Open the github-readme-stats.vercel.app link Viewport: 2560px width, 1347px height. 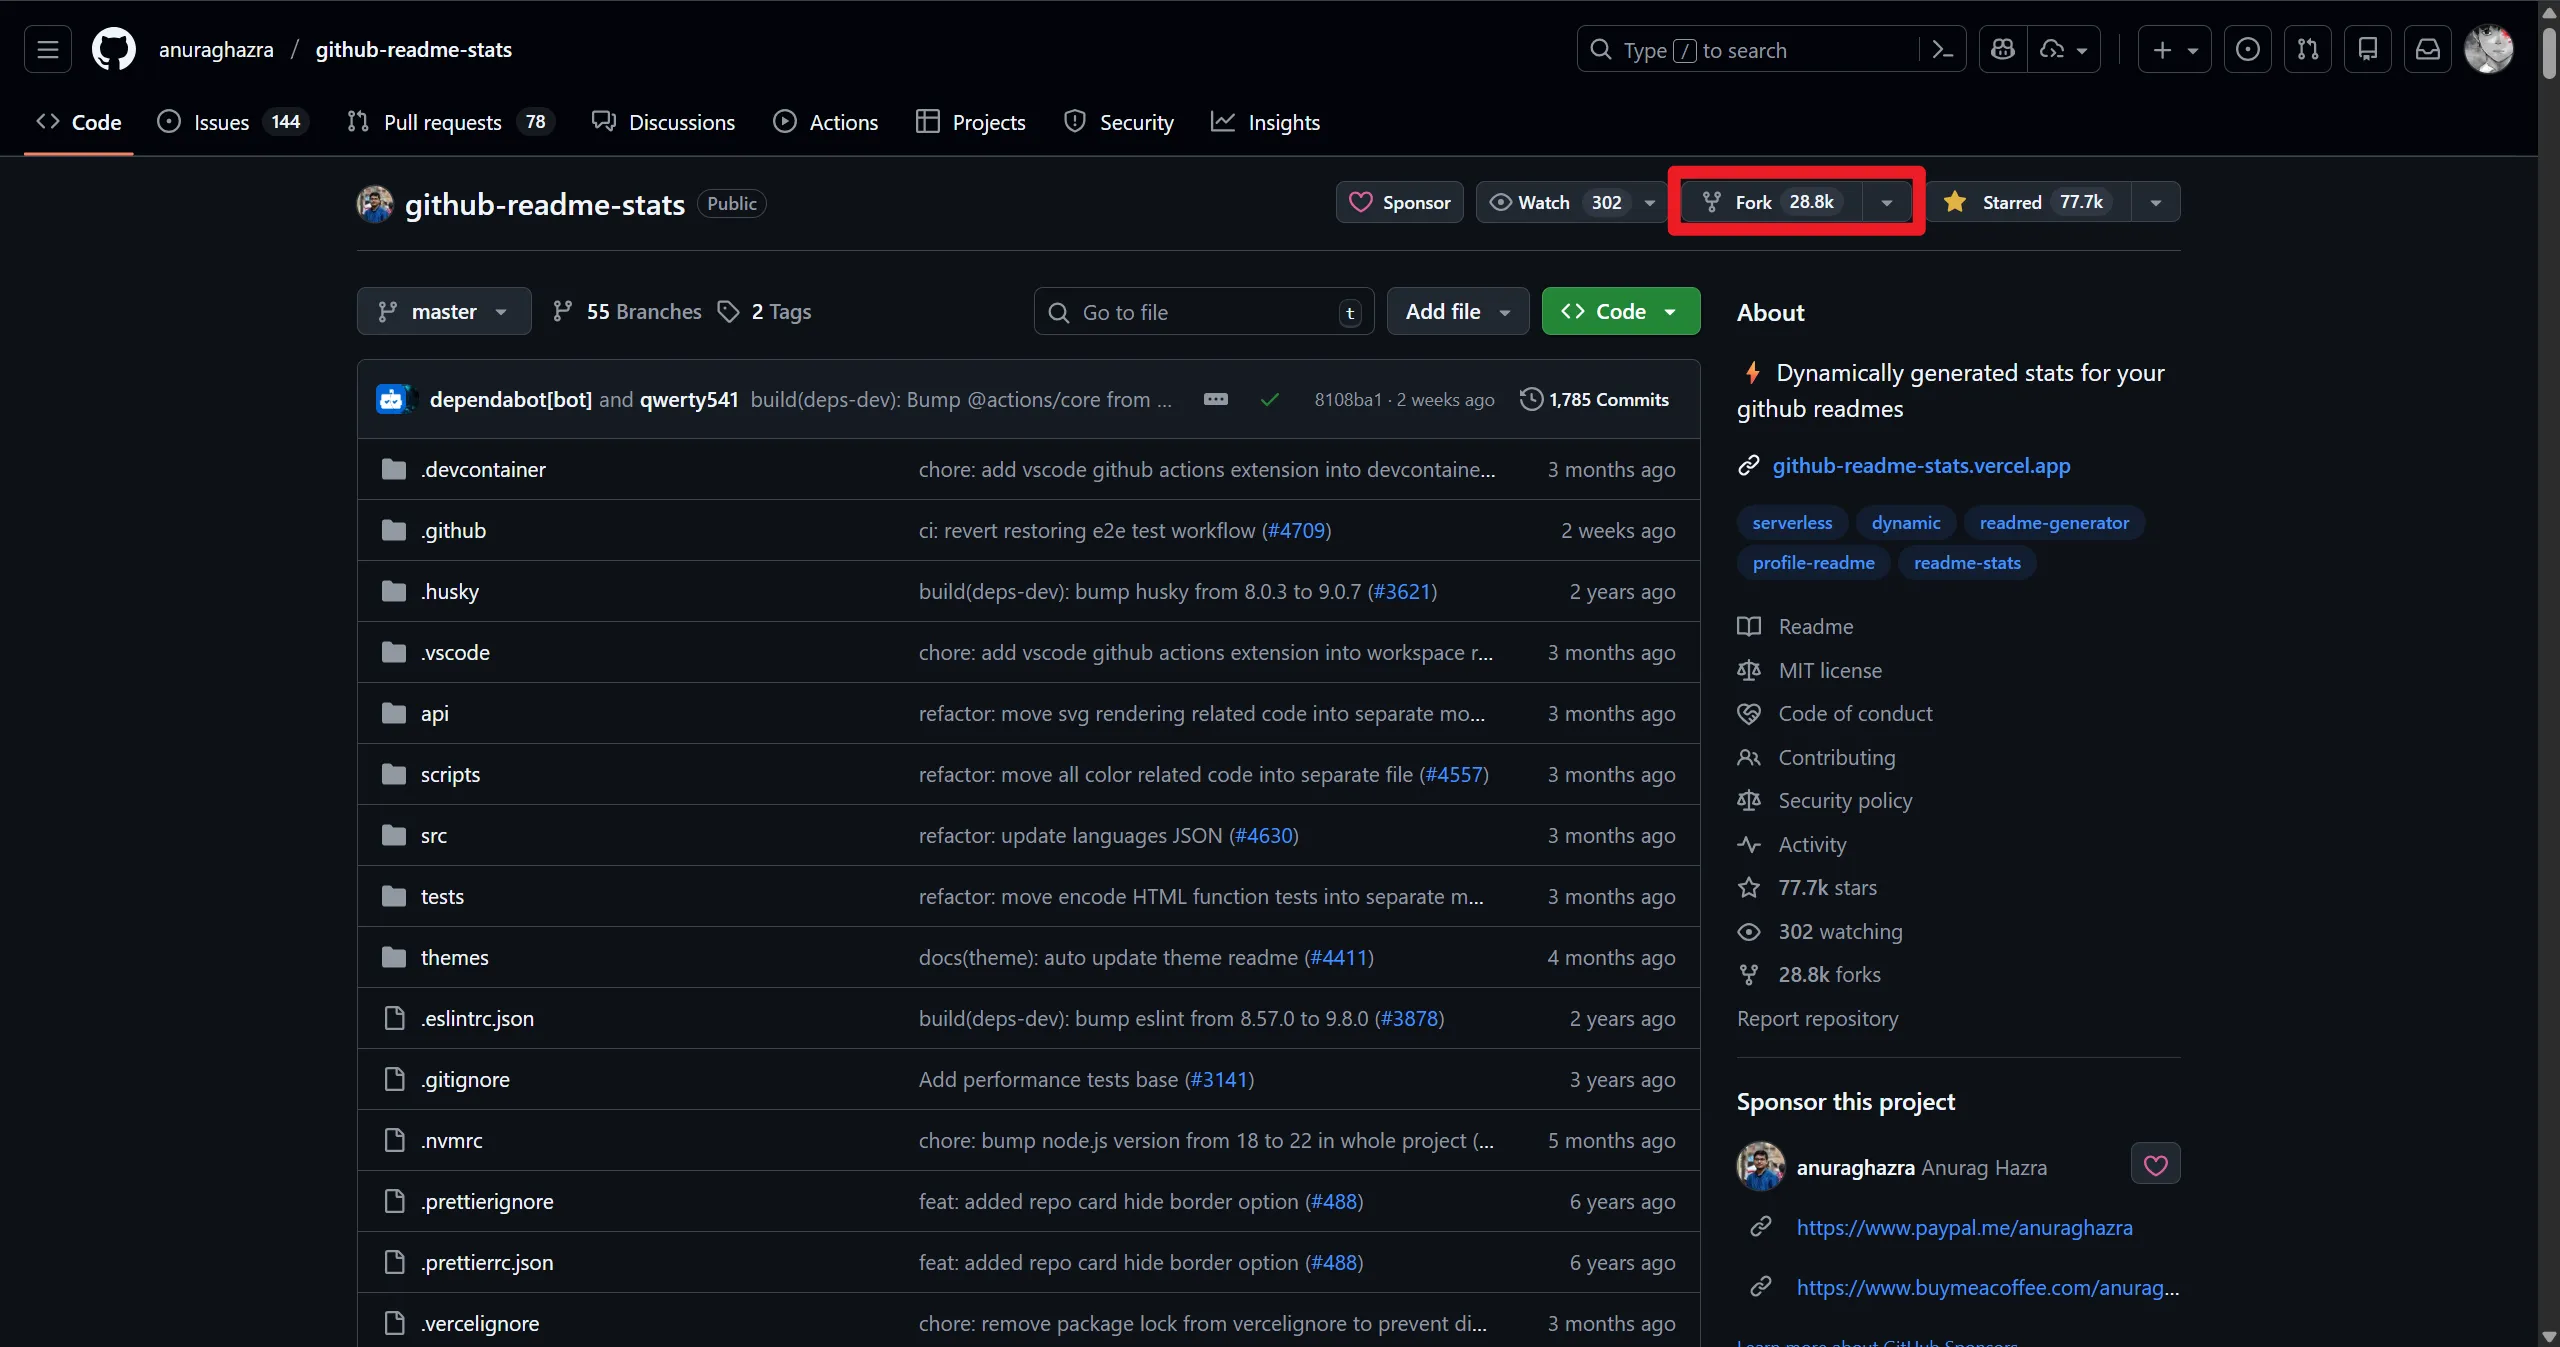pos(1919,465)
